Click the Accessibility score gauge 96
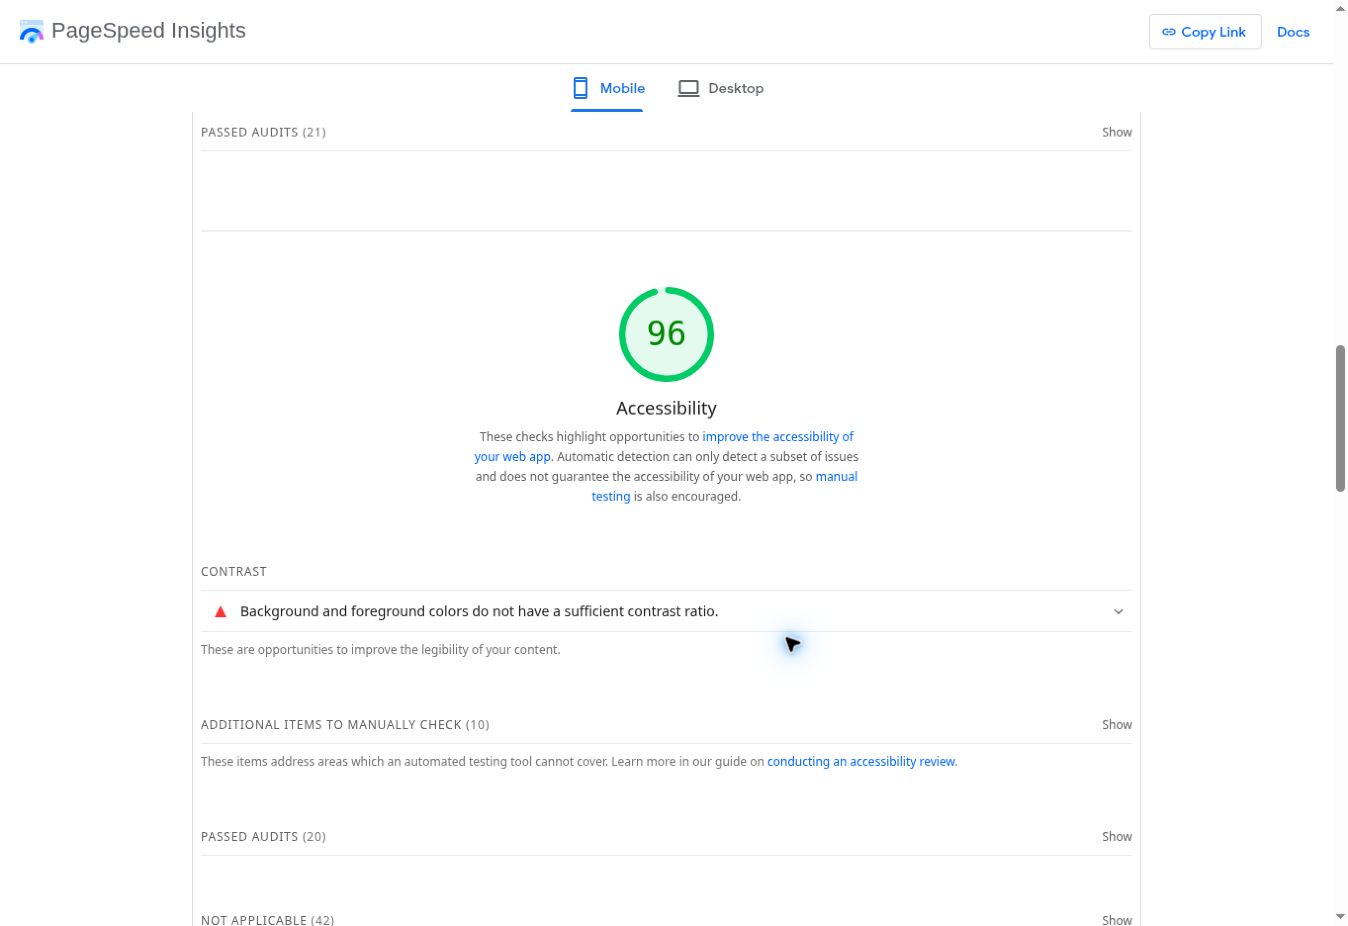Screen dimensions: 1348x926 tap(666, 334)
